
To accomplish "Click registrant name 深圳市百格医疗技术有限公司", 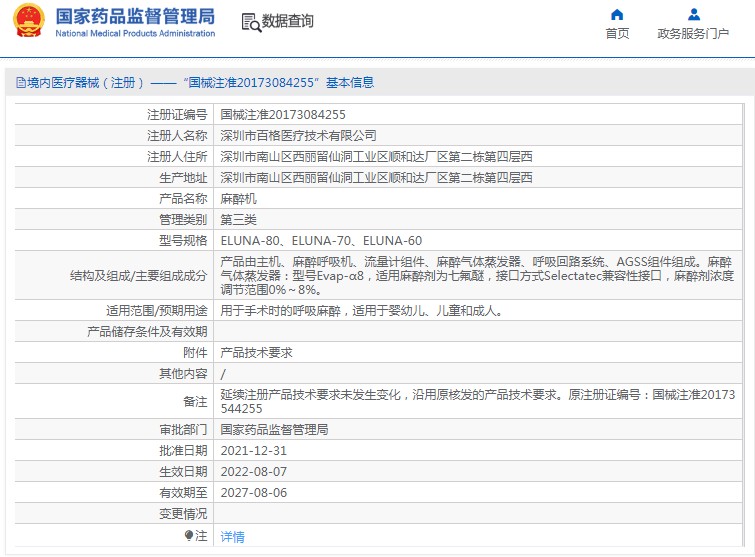I will tap(298, 135).
